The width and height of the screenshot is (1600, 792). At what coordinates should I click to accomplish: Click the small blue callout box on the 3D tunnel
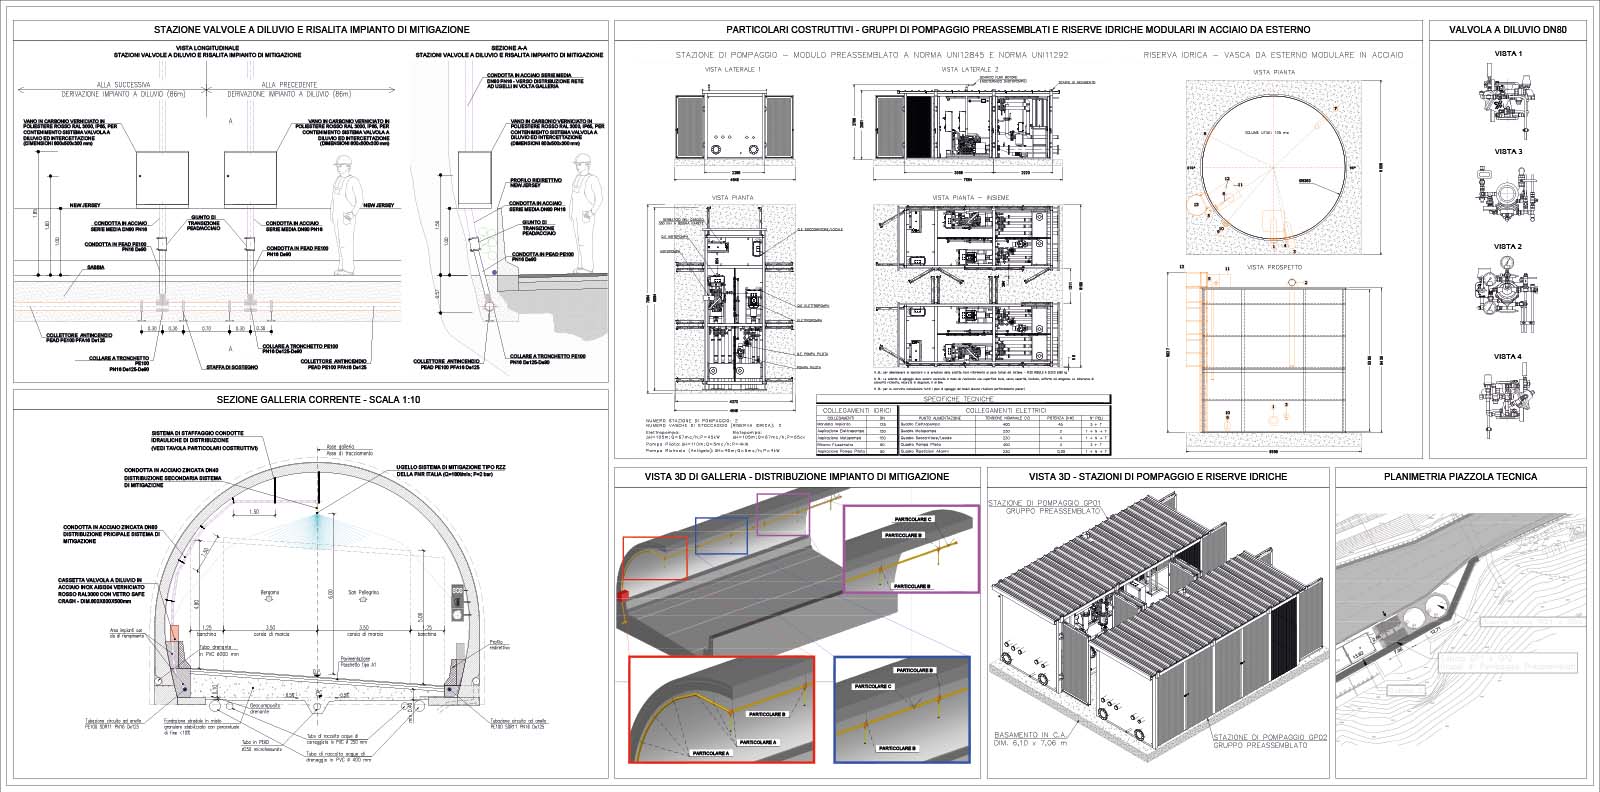[x=720, y=535]
